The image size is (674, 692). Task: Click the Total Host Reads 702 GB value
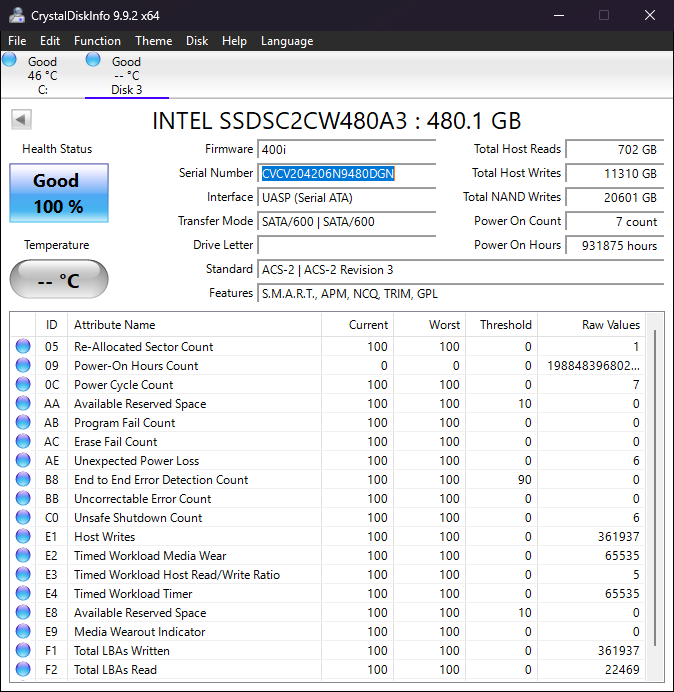tap(615, 150)
